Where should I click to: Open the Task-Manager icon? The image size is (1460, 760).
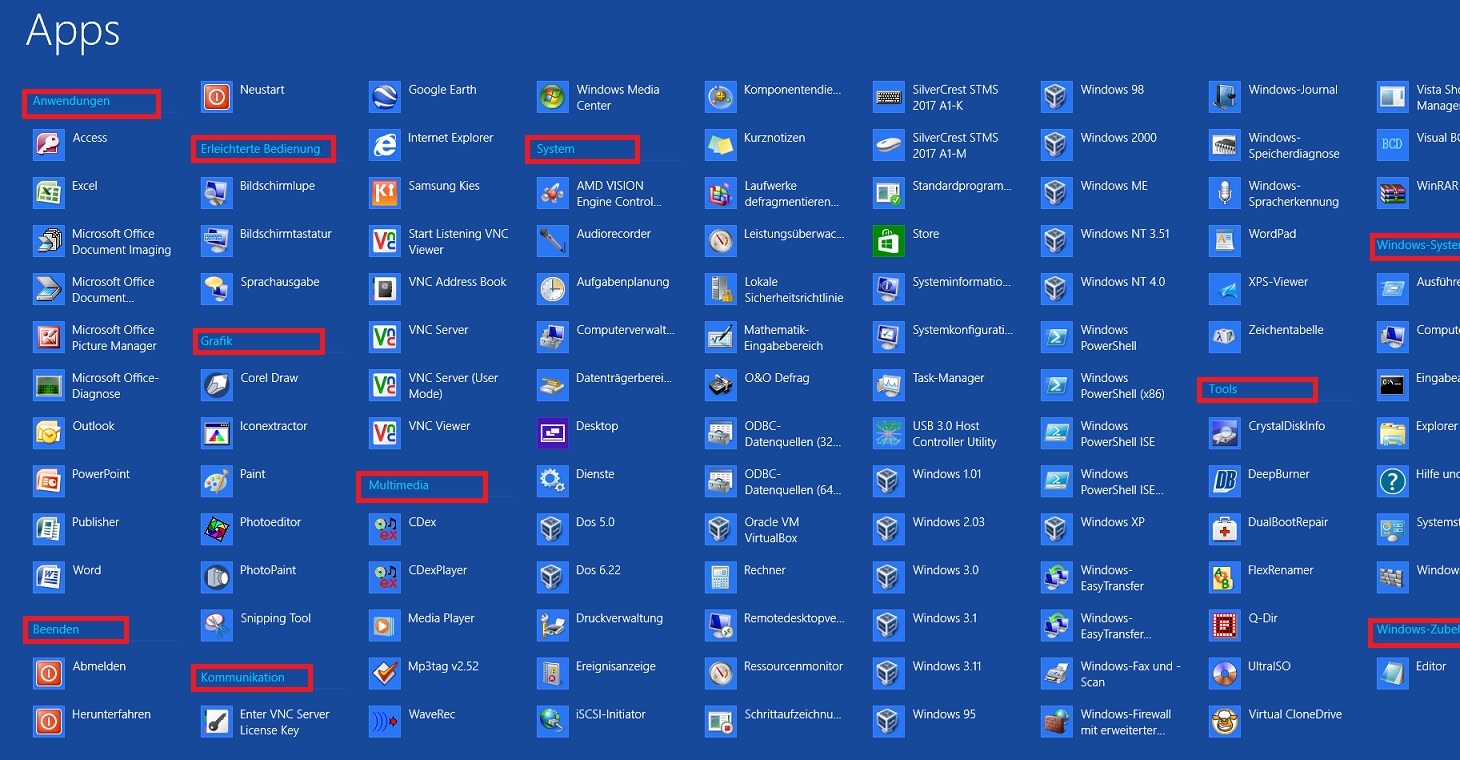888,385
